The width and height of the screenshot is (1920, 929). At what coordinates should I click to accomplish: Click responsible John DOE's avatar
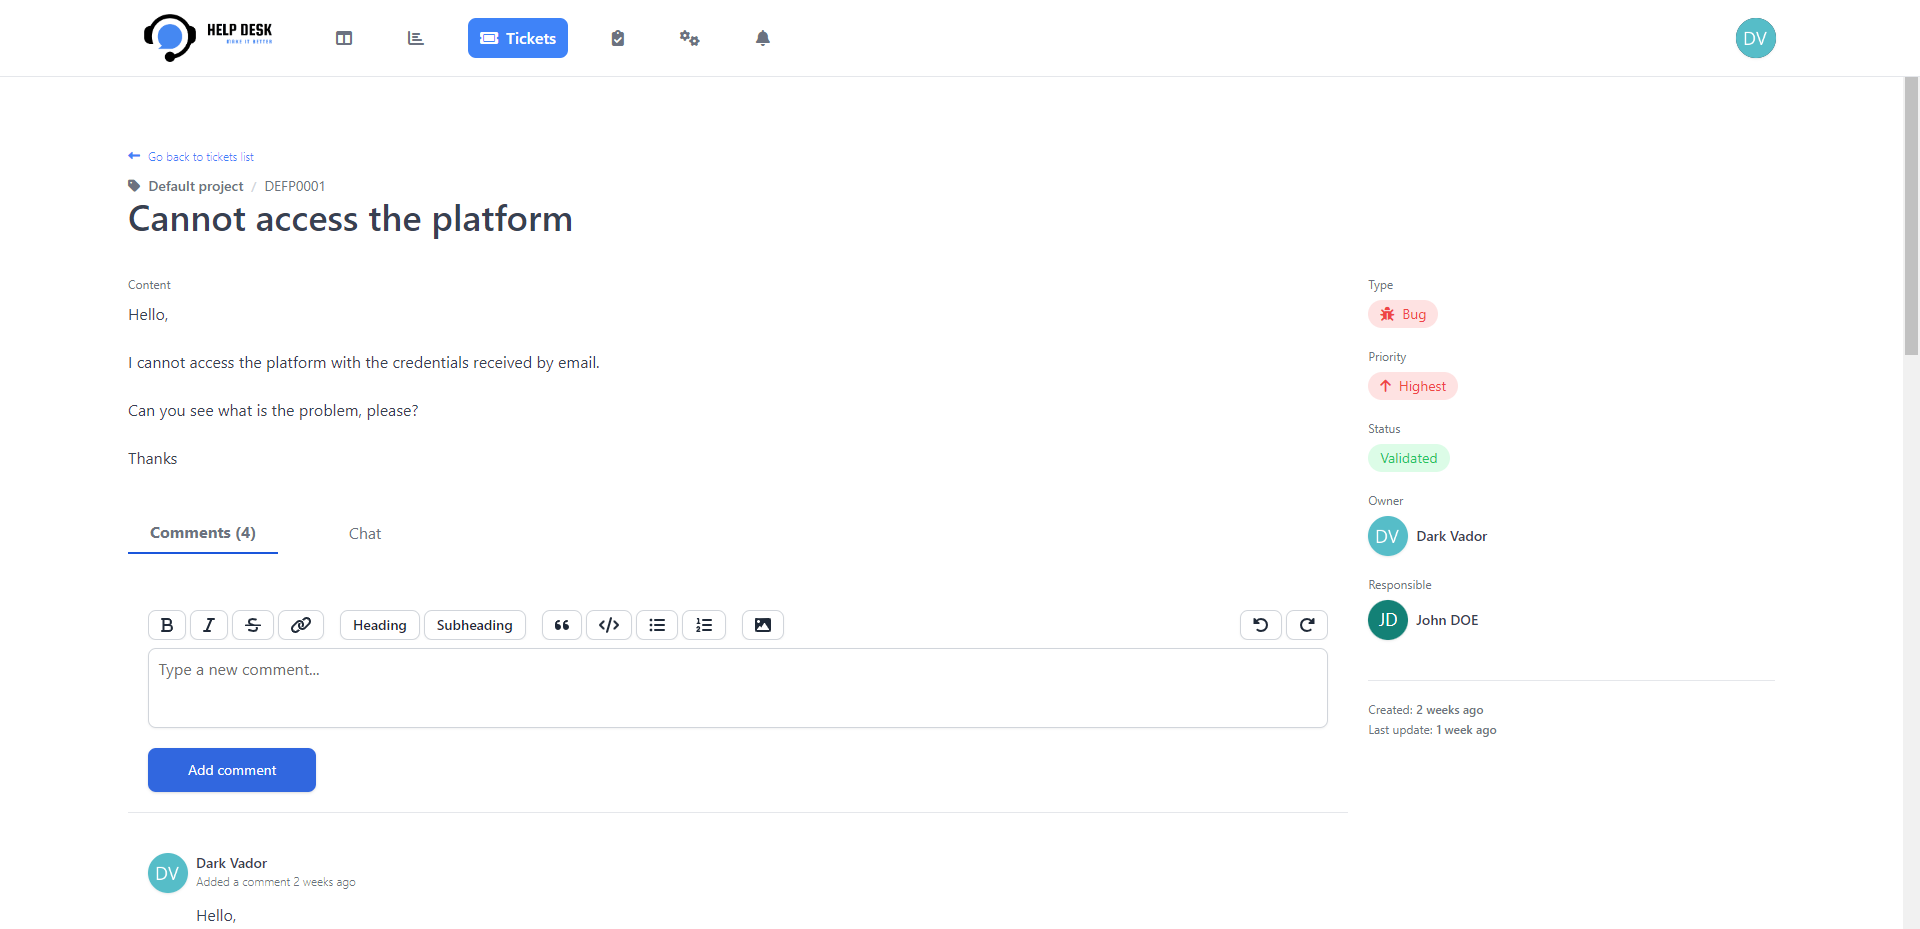click(x=1388, y=620)
